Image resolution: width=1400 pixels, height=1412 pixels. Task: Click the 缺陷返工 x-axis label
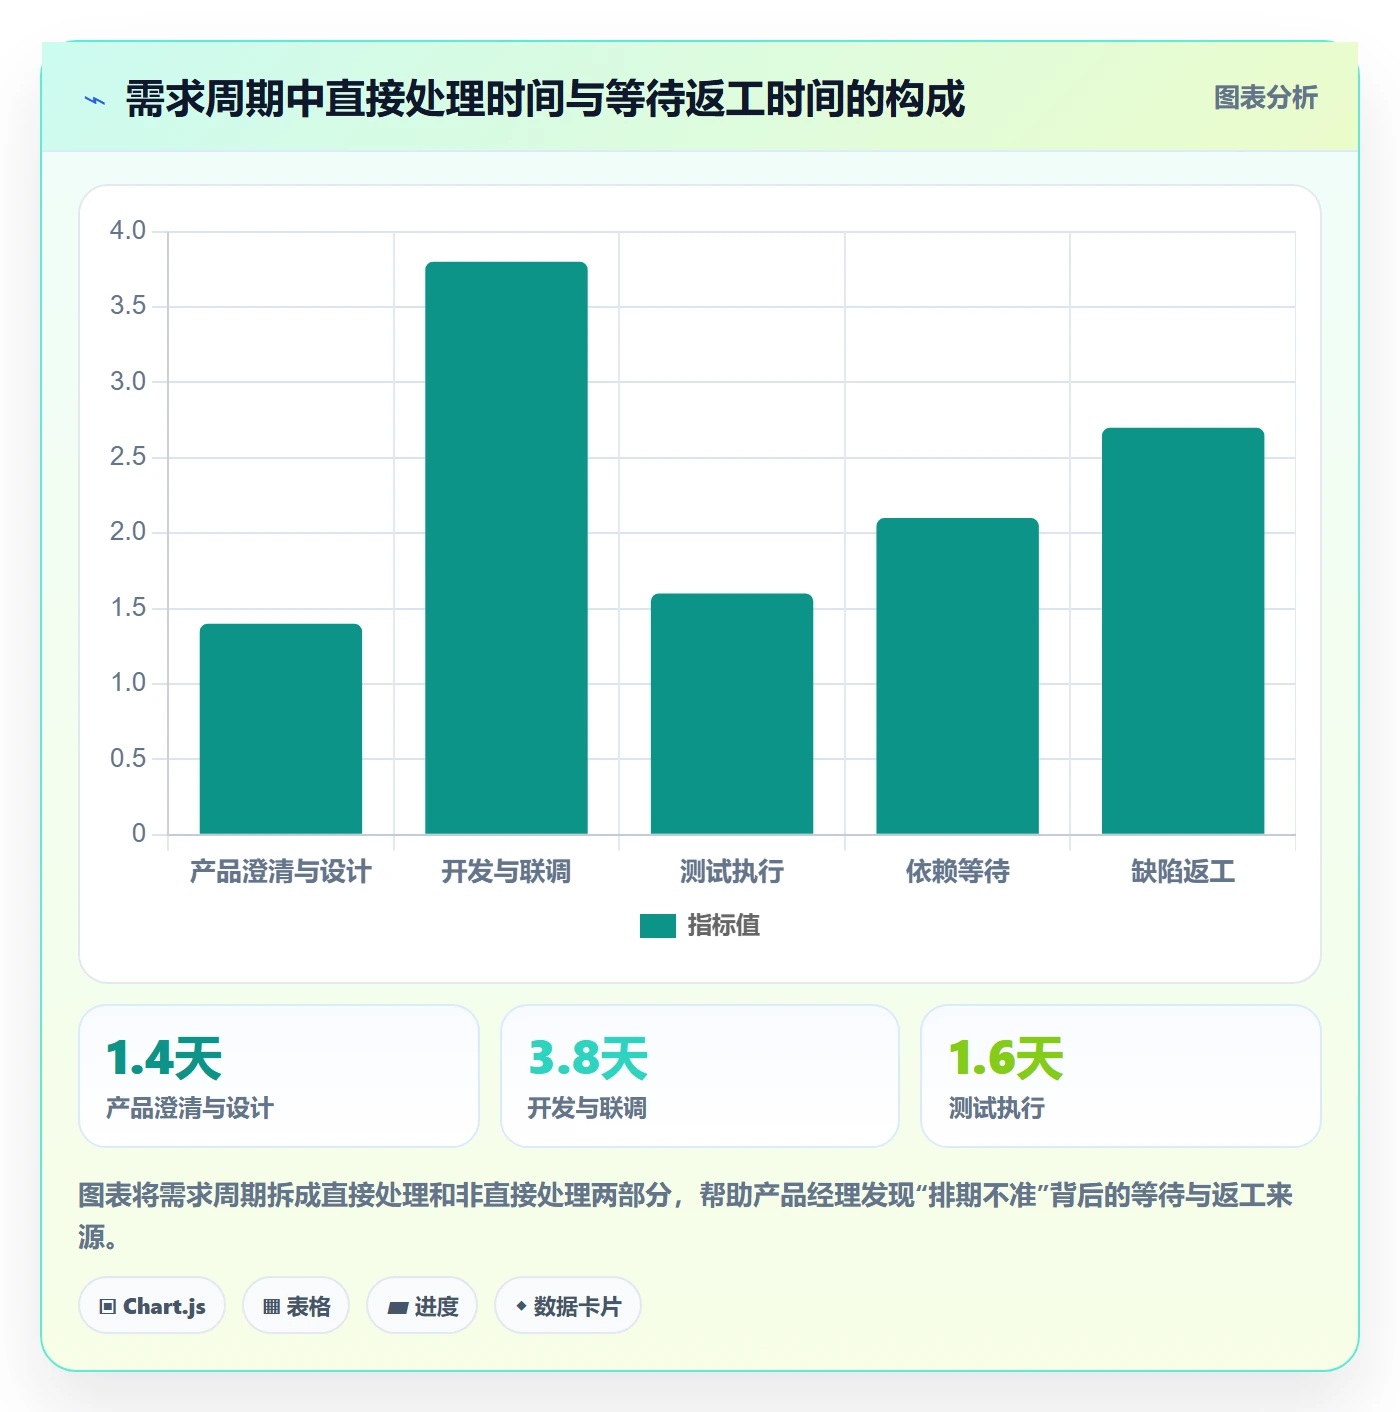[x=1183, y=872]
